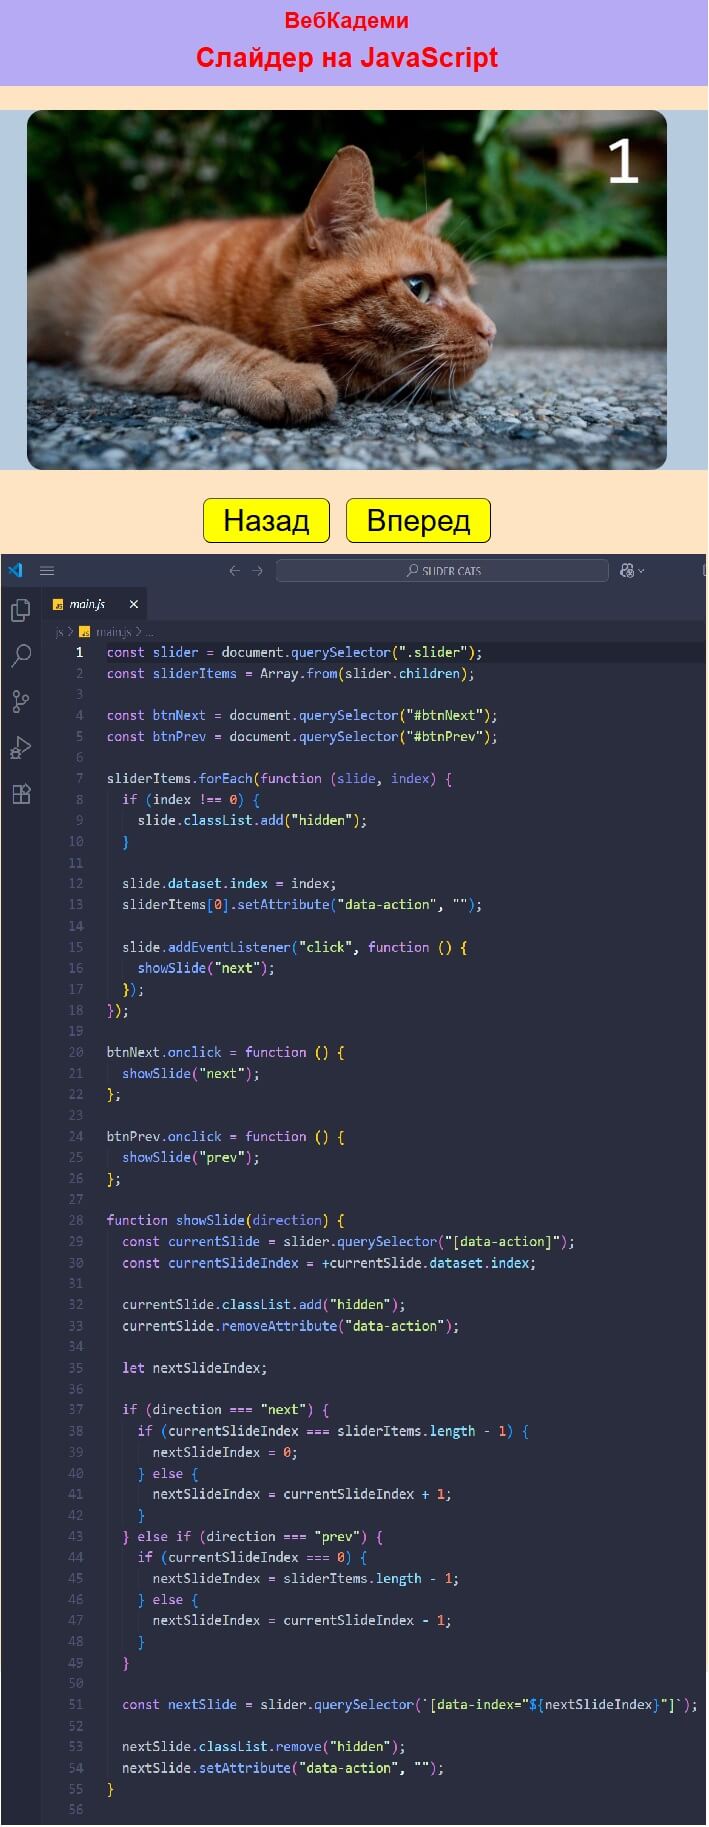709x1827 pixels.
Task: Click the Слайдер на JavaScript heading
Action: point(347,58)
